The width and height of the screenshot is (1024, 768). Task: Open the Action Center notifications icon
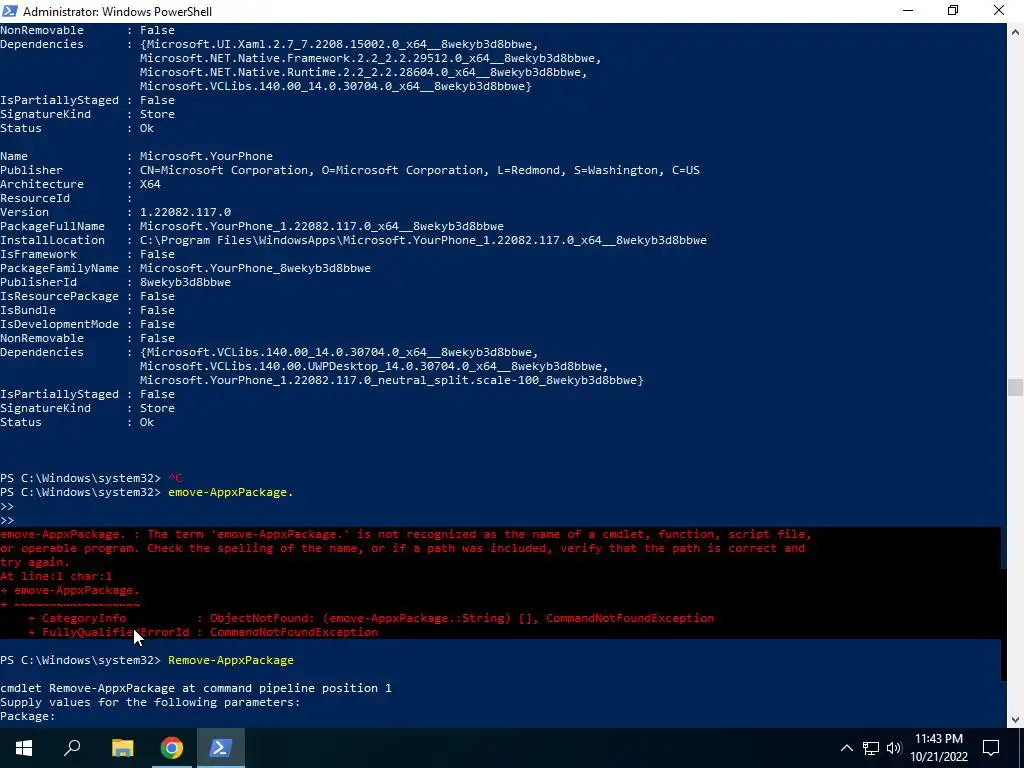[x=991, y=748]
